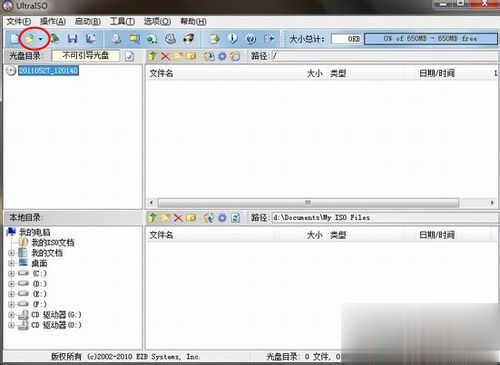Screen dimensions: 500x365
Task: Open the 启动(B) menu
Action: [x=88, y=22]
